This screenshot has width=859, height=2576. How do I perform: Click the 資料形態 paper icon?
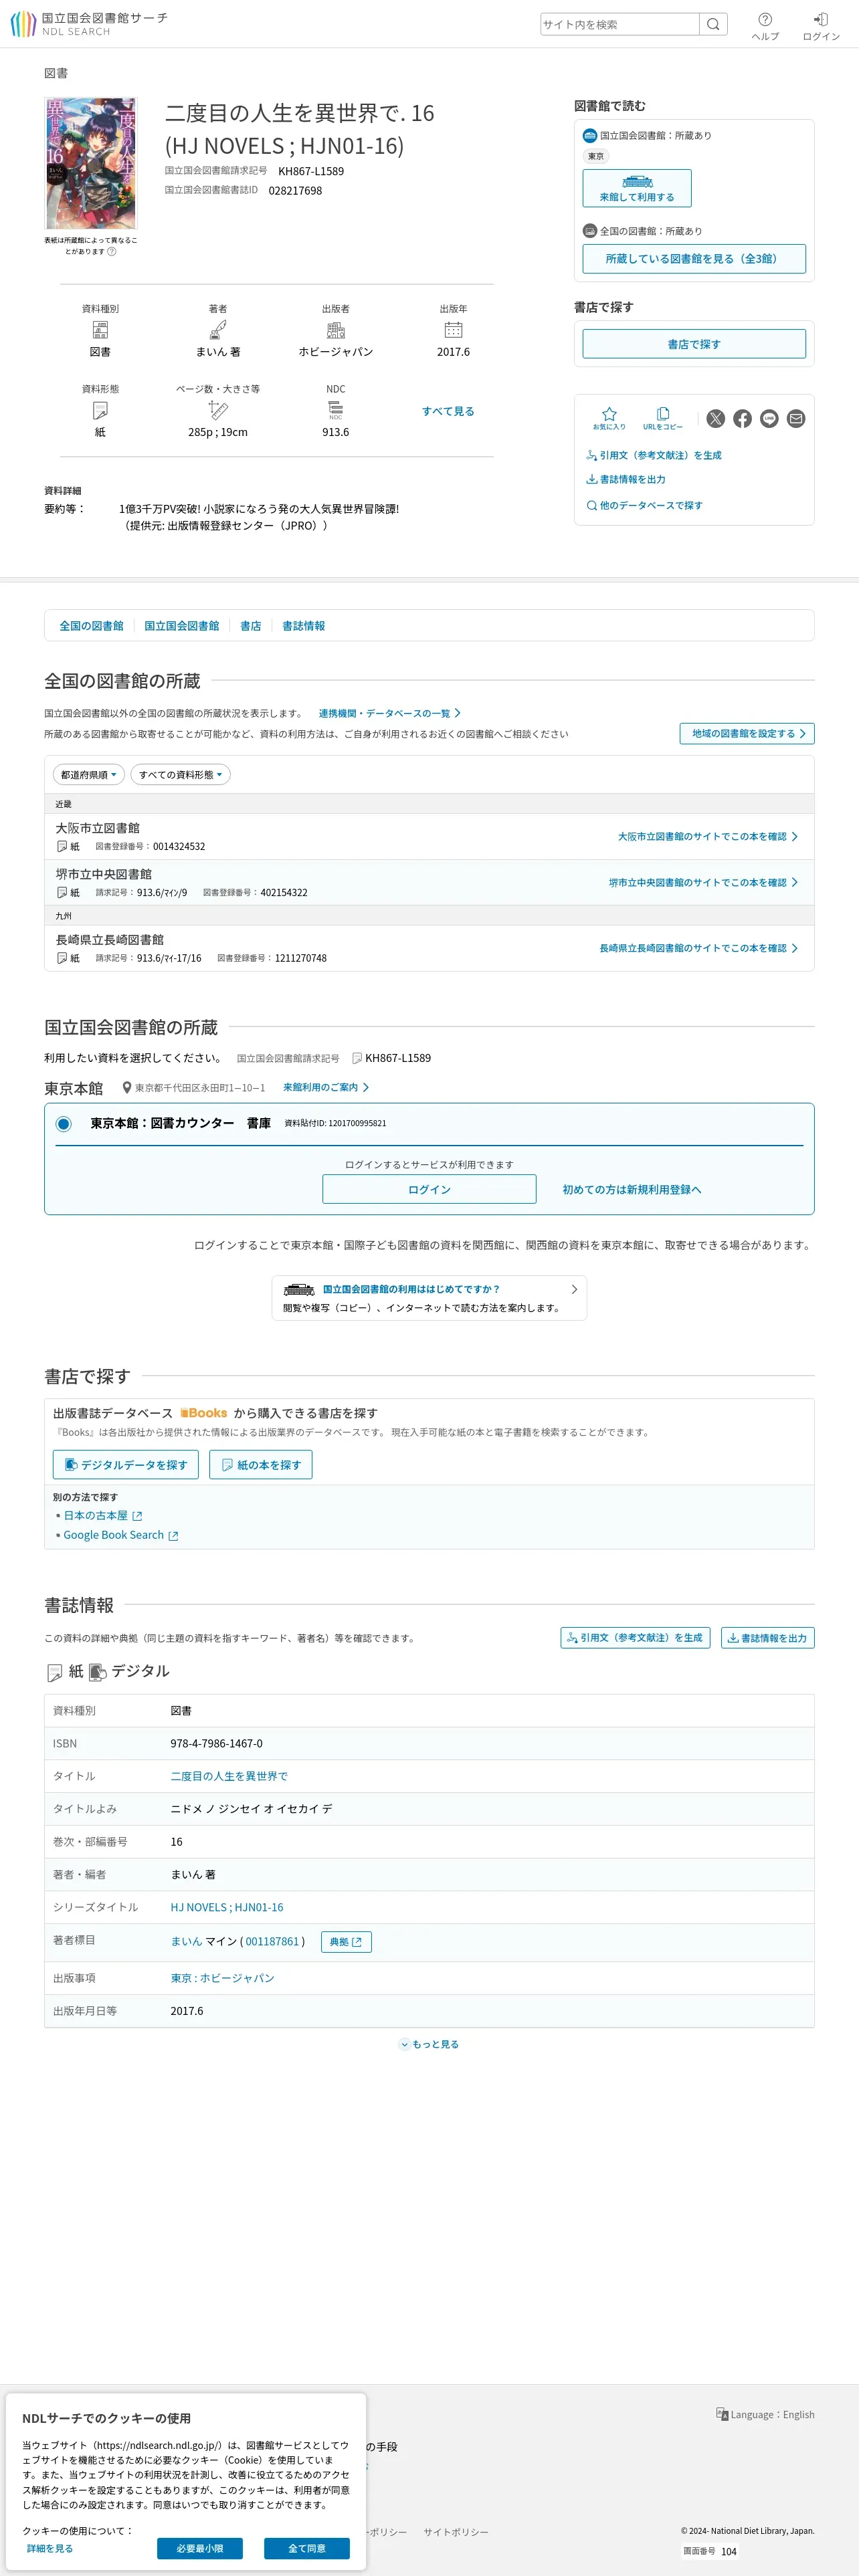[100, 410]
